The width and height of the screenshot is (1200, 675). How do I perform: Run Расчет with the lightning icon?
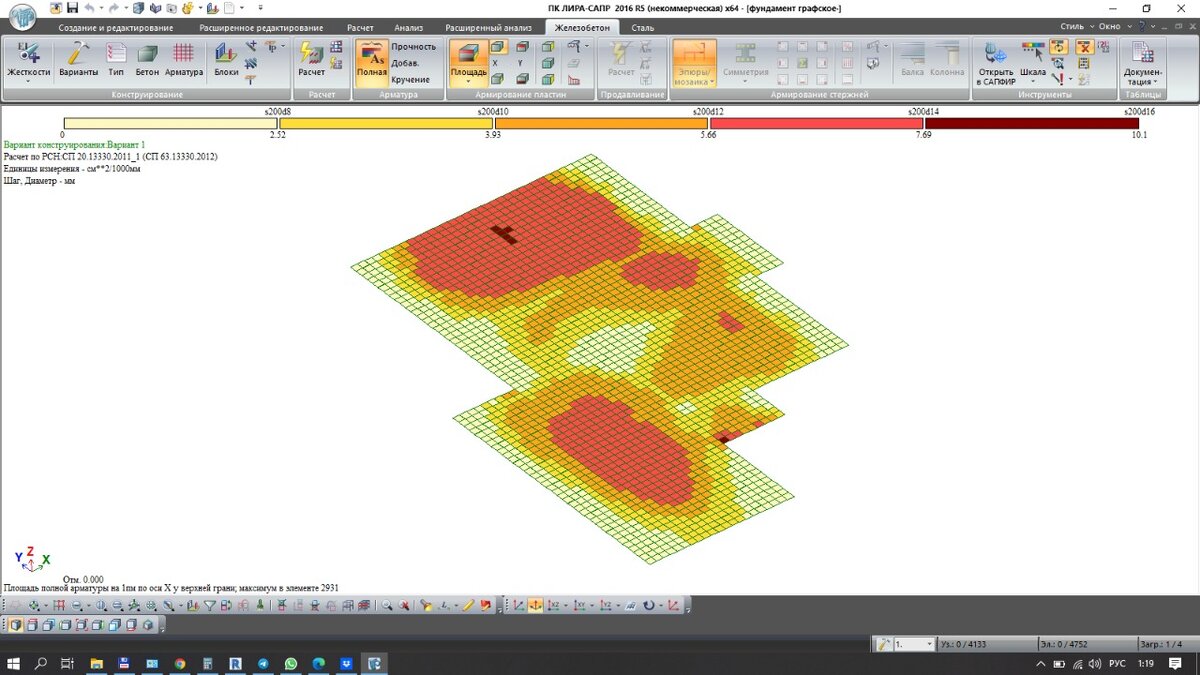click(x=311, y=60)
